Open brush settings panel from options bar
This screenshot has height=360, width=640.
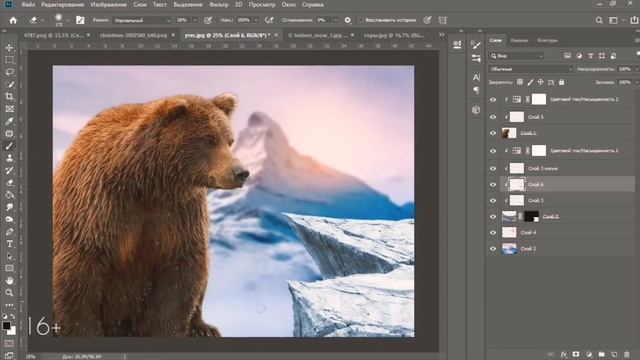coord(80,20)
